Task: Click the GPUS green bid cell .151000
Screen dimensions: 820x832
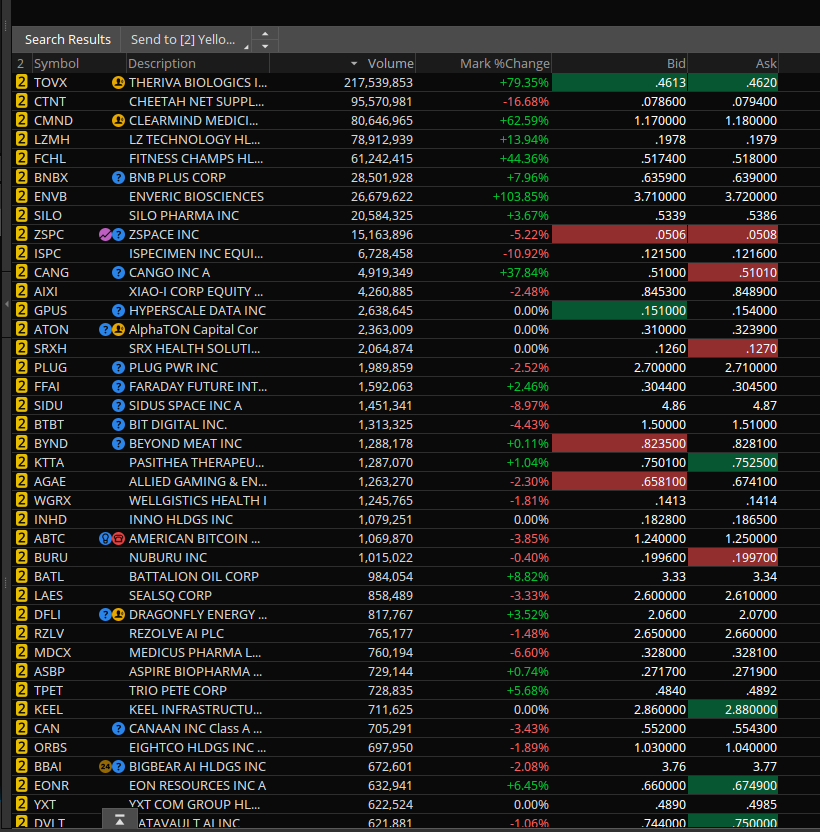Action: point(619,310)
